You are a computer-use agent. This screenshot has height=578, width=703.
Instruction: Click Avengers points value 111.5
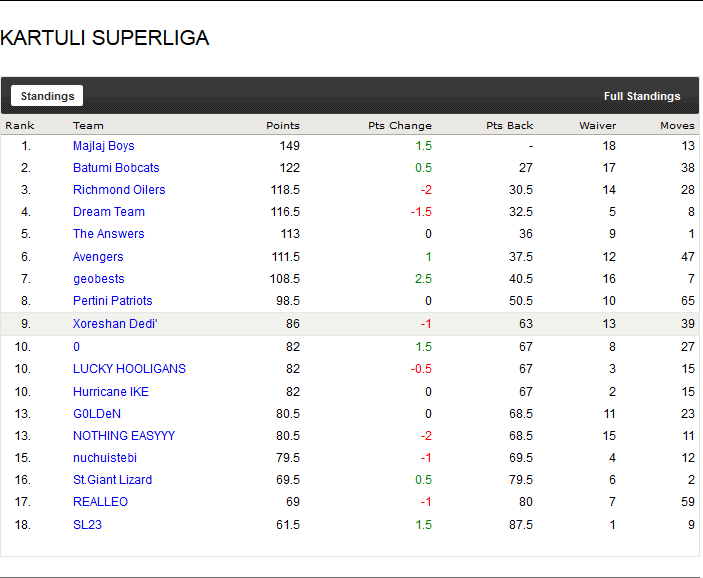pos(286,257)
